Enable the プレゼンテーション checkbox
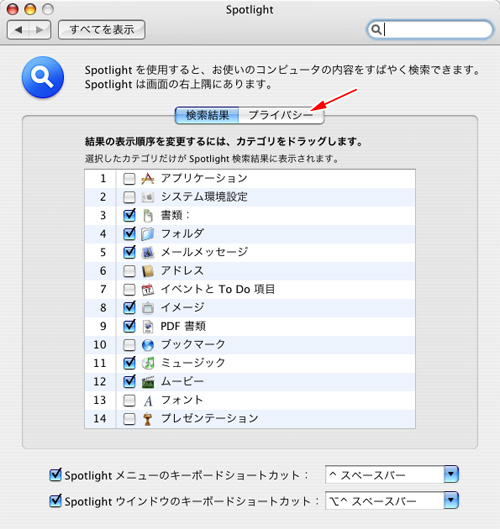This screenshot has height=529, width=500. [129, 419]
